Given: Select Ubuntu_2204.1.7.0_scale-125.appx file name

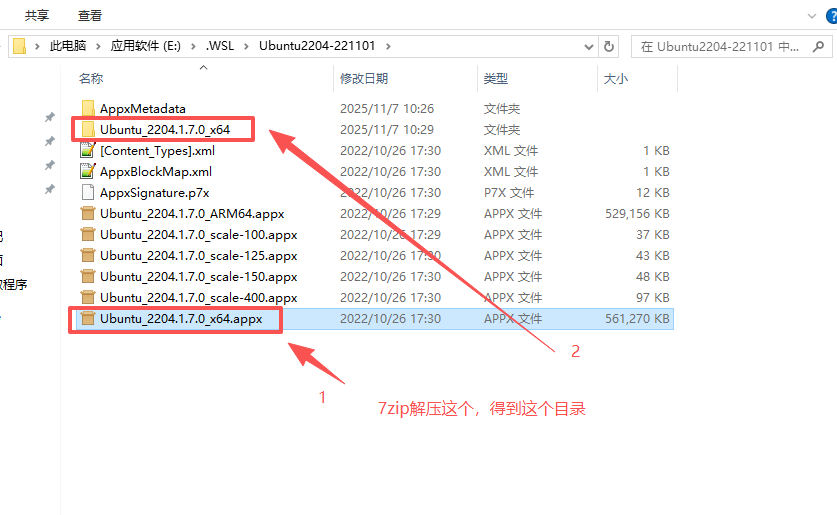Looking at the screenshot, I should [199, 256].
